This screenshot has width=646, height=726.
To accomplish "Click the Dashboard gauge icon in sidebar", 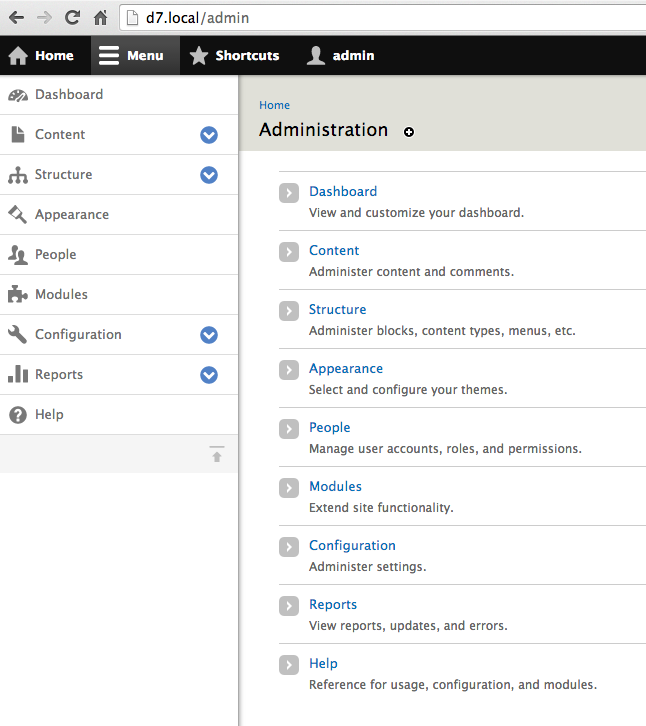I will (17, 95).
